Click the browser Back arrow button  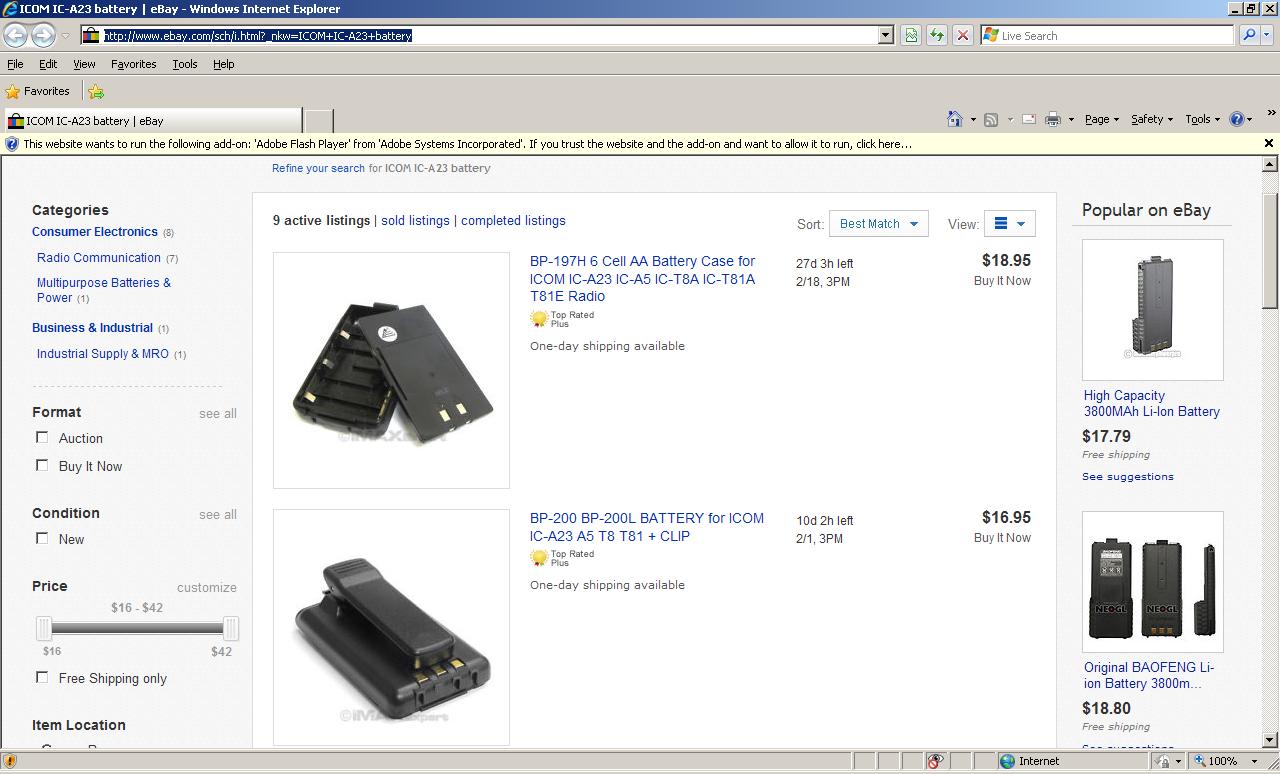click(15, 35)
